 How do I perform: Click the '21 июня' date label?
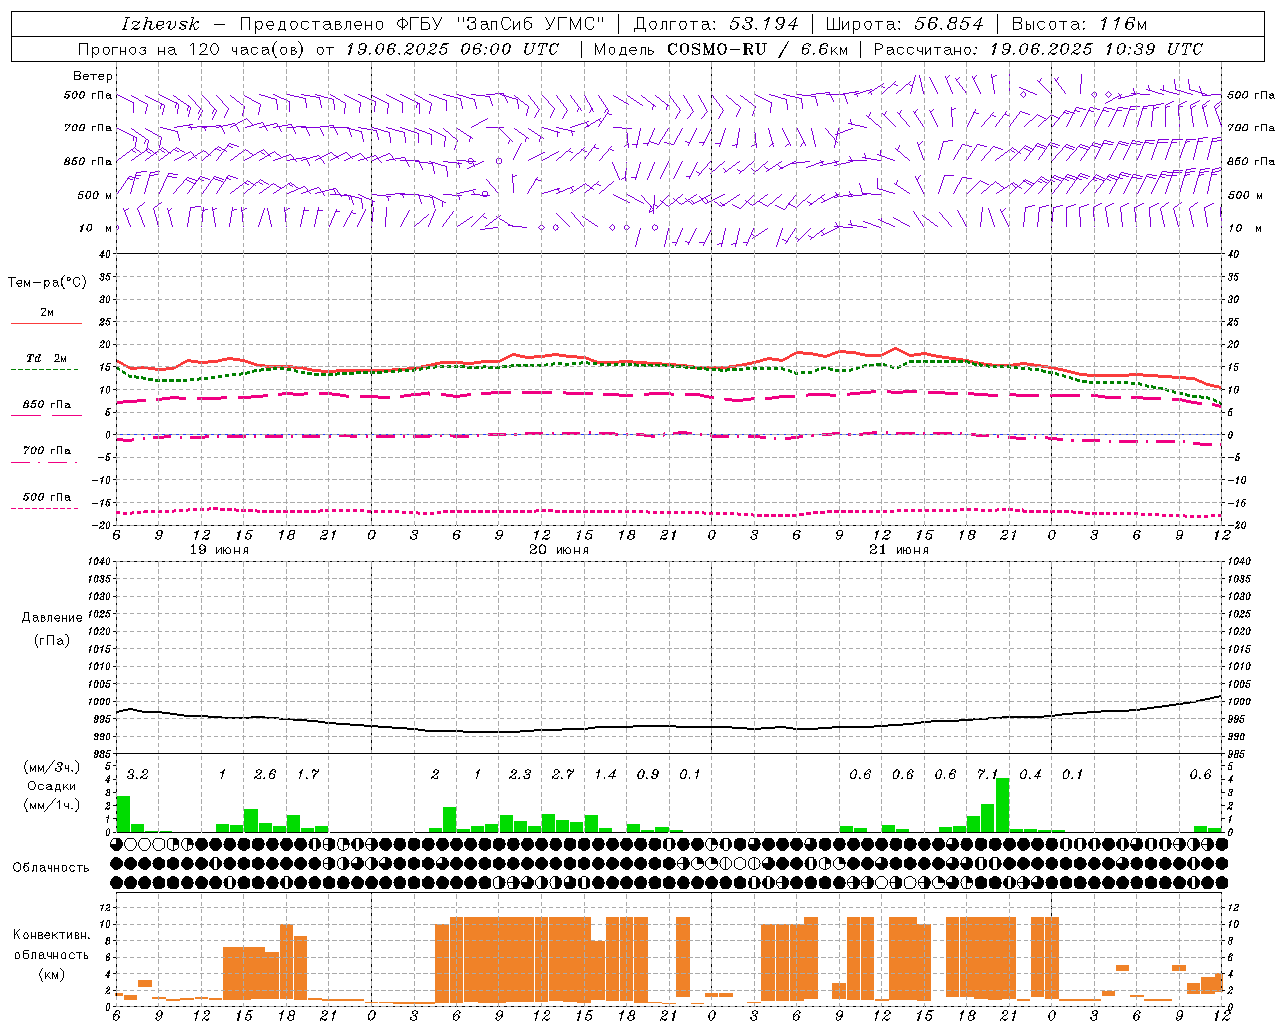899,550
